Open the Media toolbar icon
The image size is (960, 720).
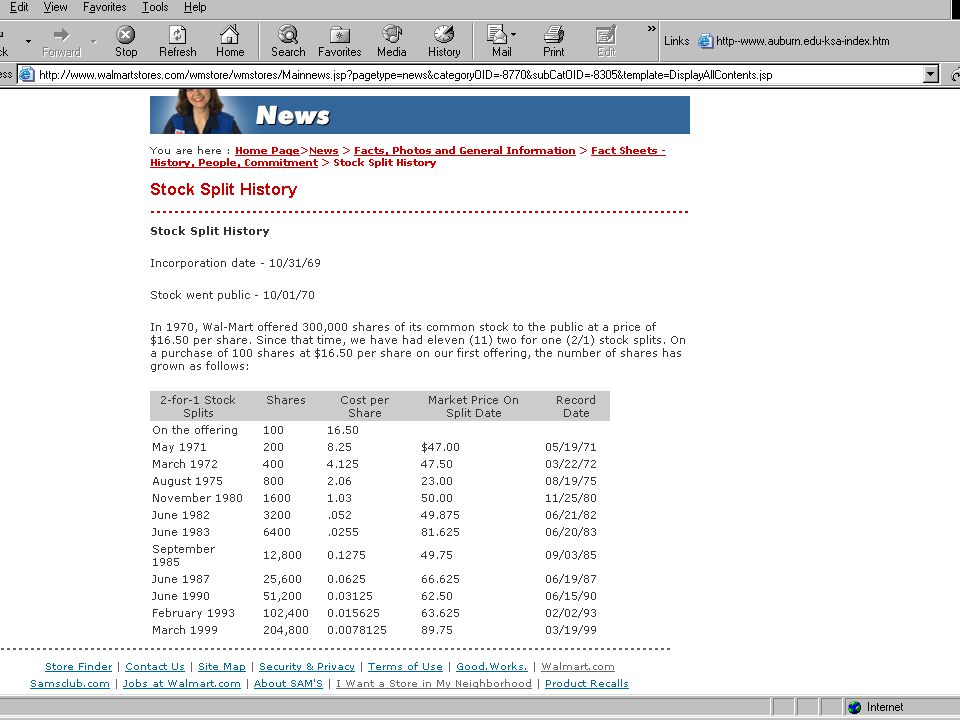pos(392,34)
